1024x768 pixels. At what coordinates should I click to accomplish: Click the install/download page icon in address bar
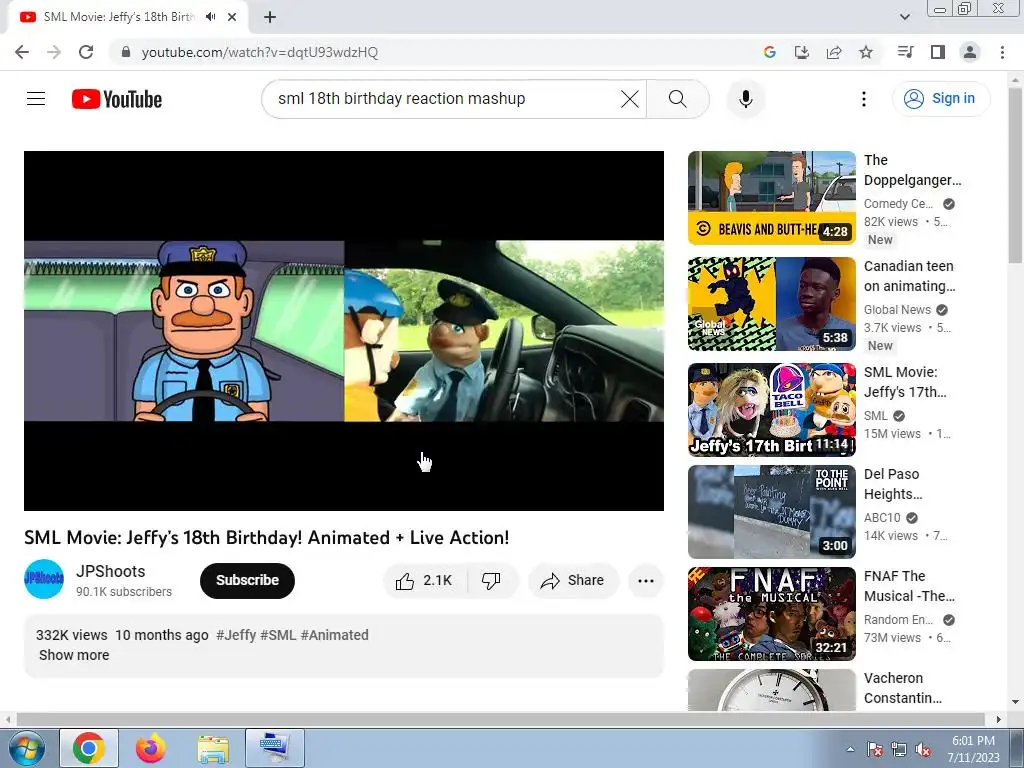pyautogui.click(x=801, y=52)
